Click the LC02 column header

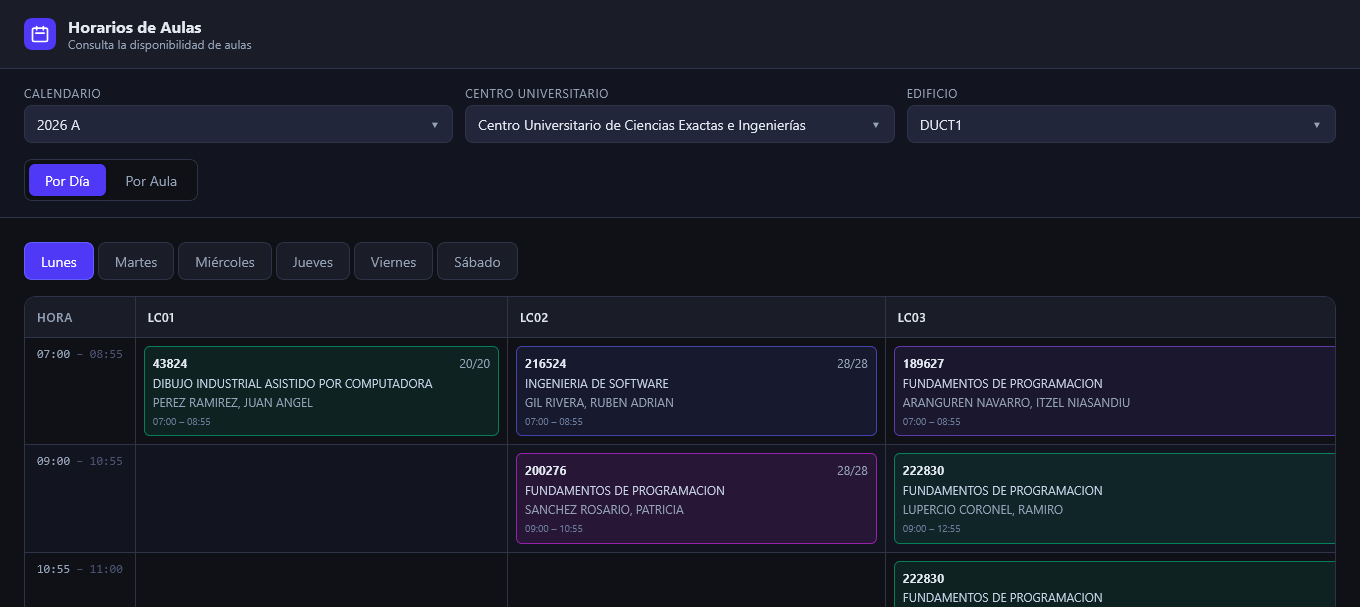(x=534, y=318)
